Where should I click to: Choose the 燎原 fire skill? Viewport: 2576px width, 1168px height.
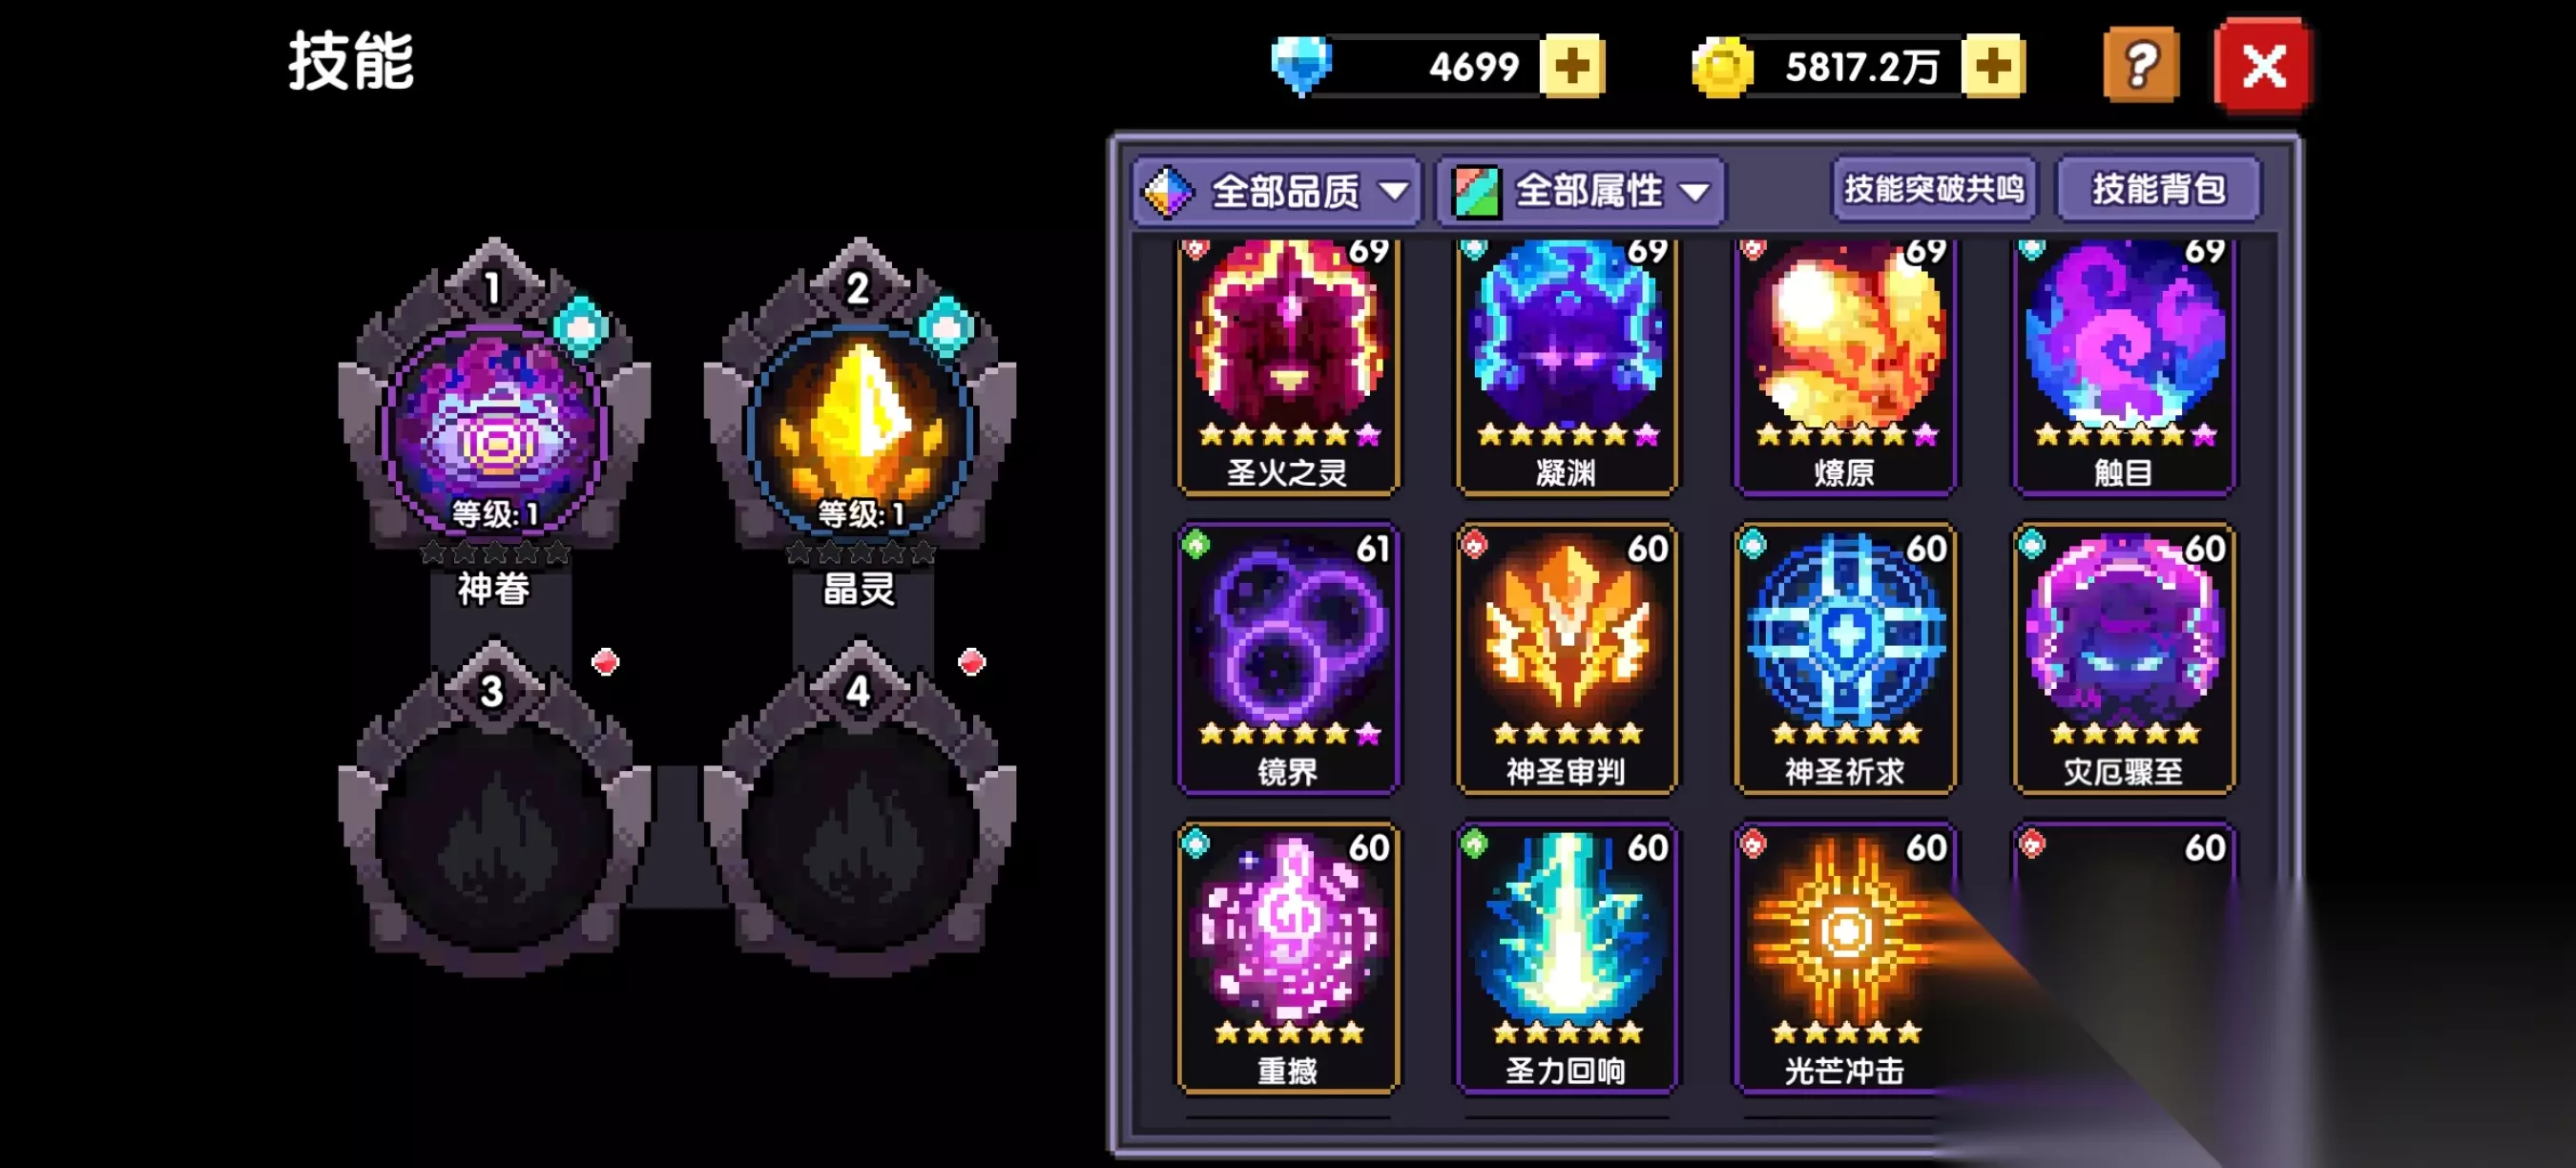(x=1845, y=367)
